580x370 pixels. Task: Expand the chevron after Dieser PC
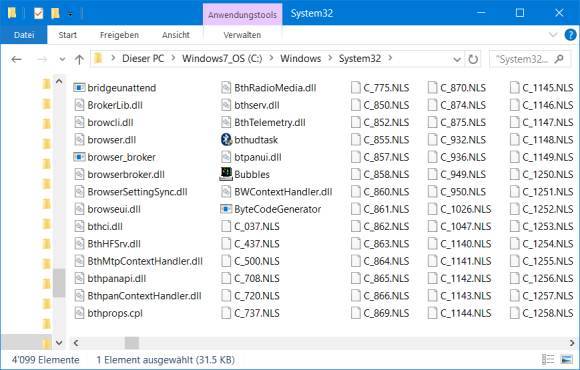click(173, 58)
